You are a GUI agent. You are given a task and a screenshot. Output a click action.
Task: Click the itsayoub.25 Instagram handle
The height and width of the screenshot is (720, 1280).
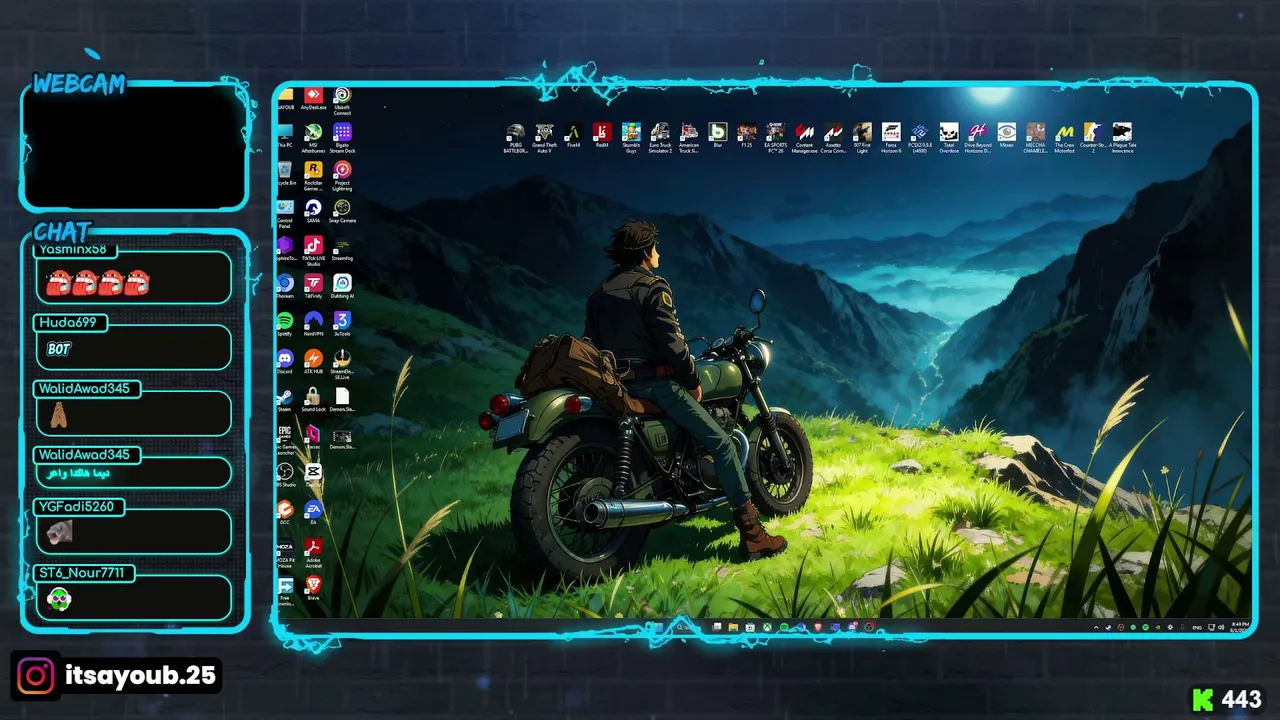(140, 676)
